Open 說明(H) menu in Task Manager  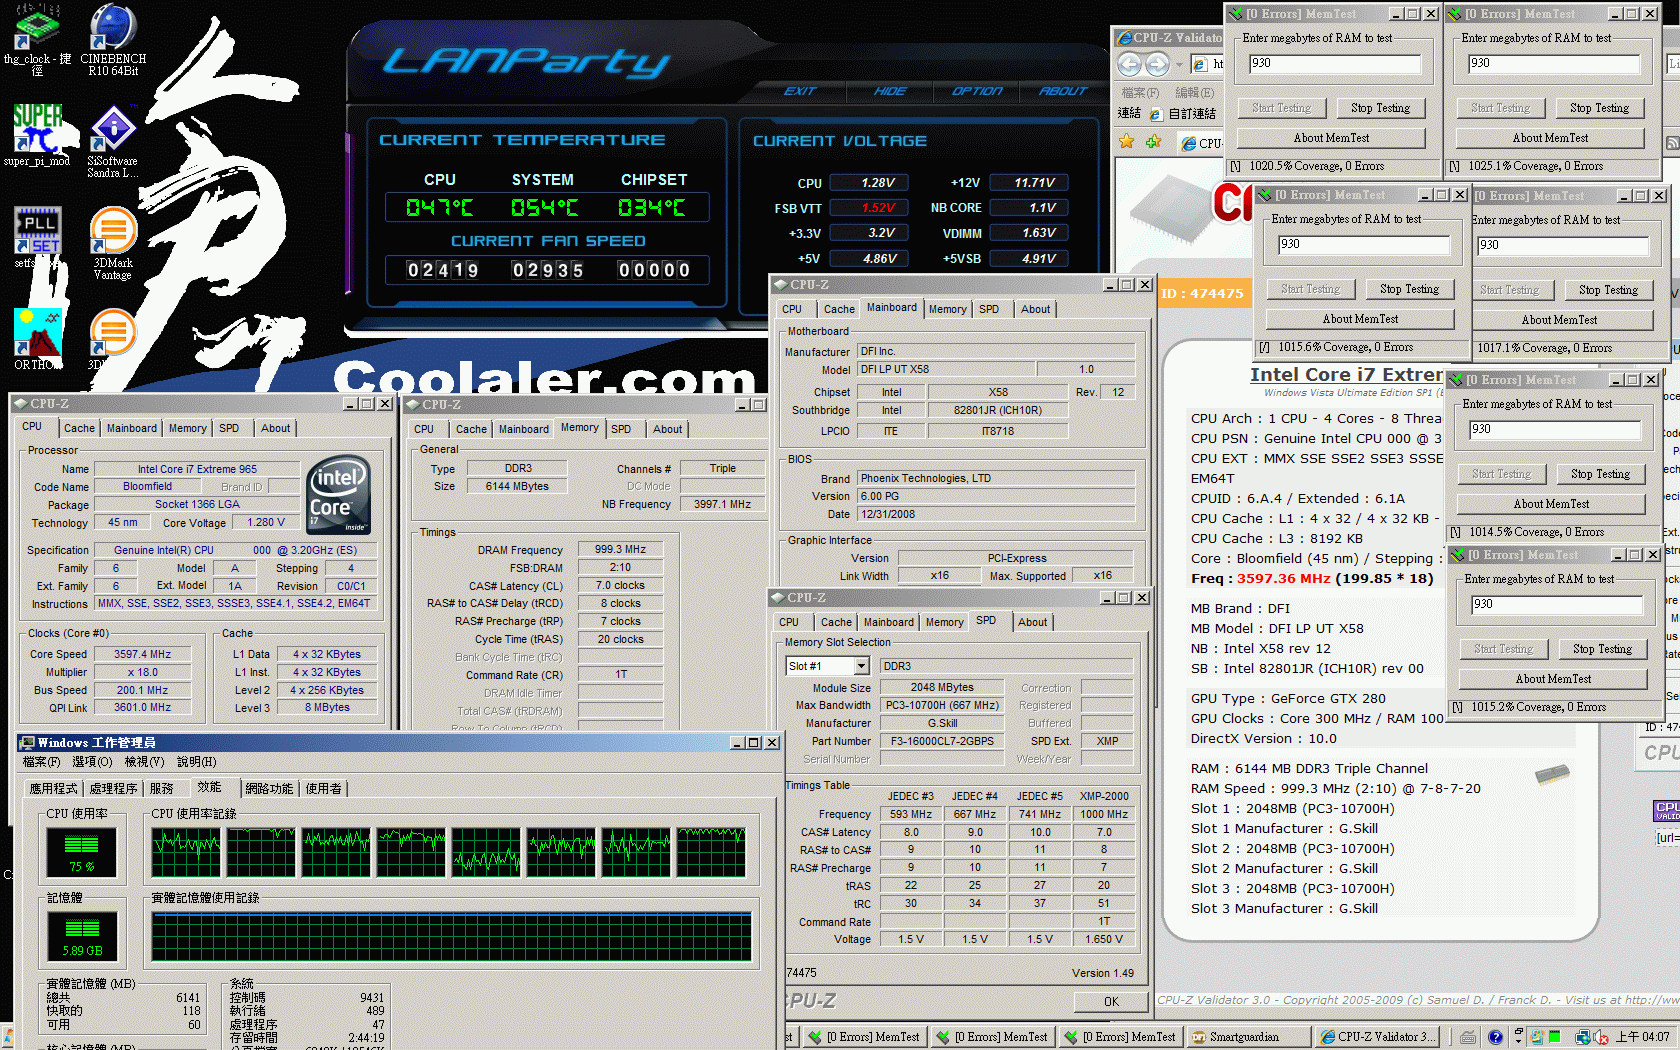[x=196, y=762]
